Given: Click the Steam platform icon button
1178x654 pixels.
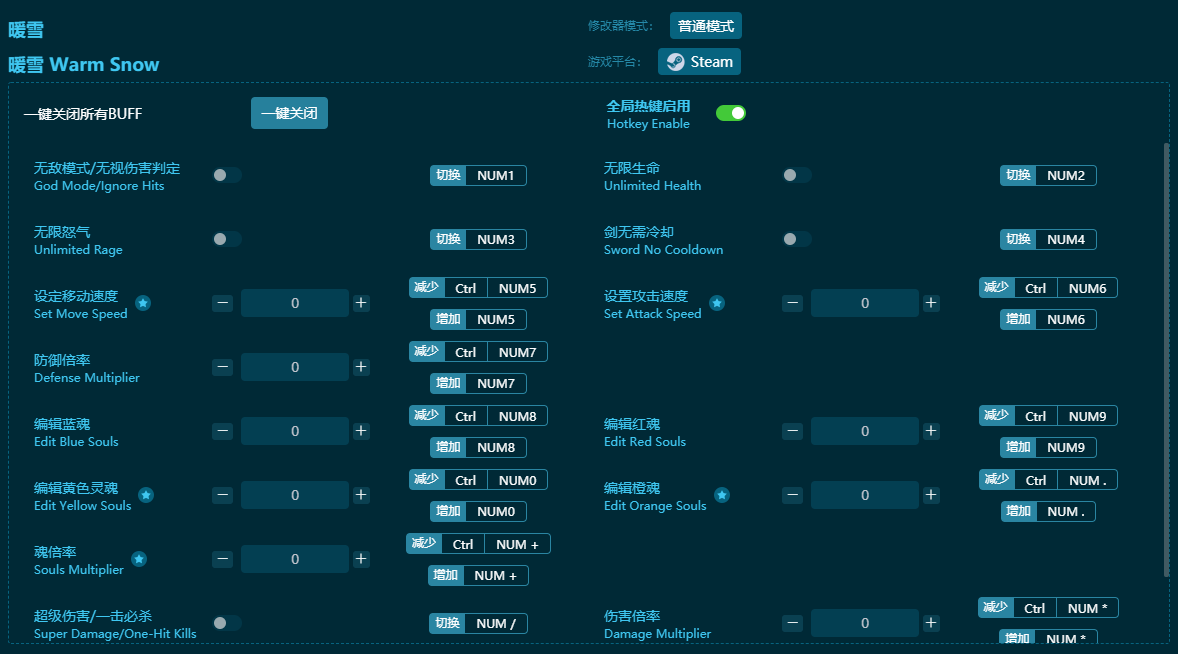Looking at the screenshot, I should point(699,62).
